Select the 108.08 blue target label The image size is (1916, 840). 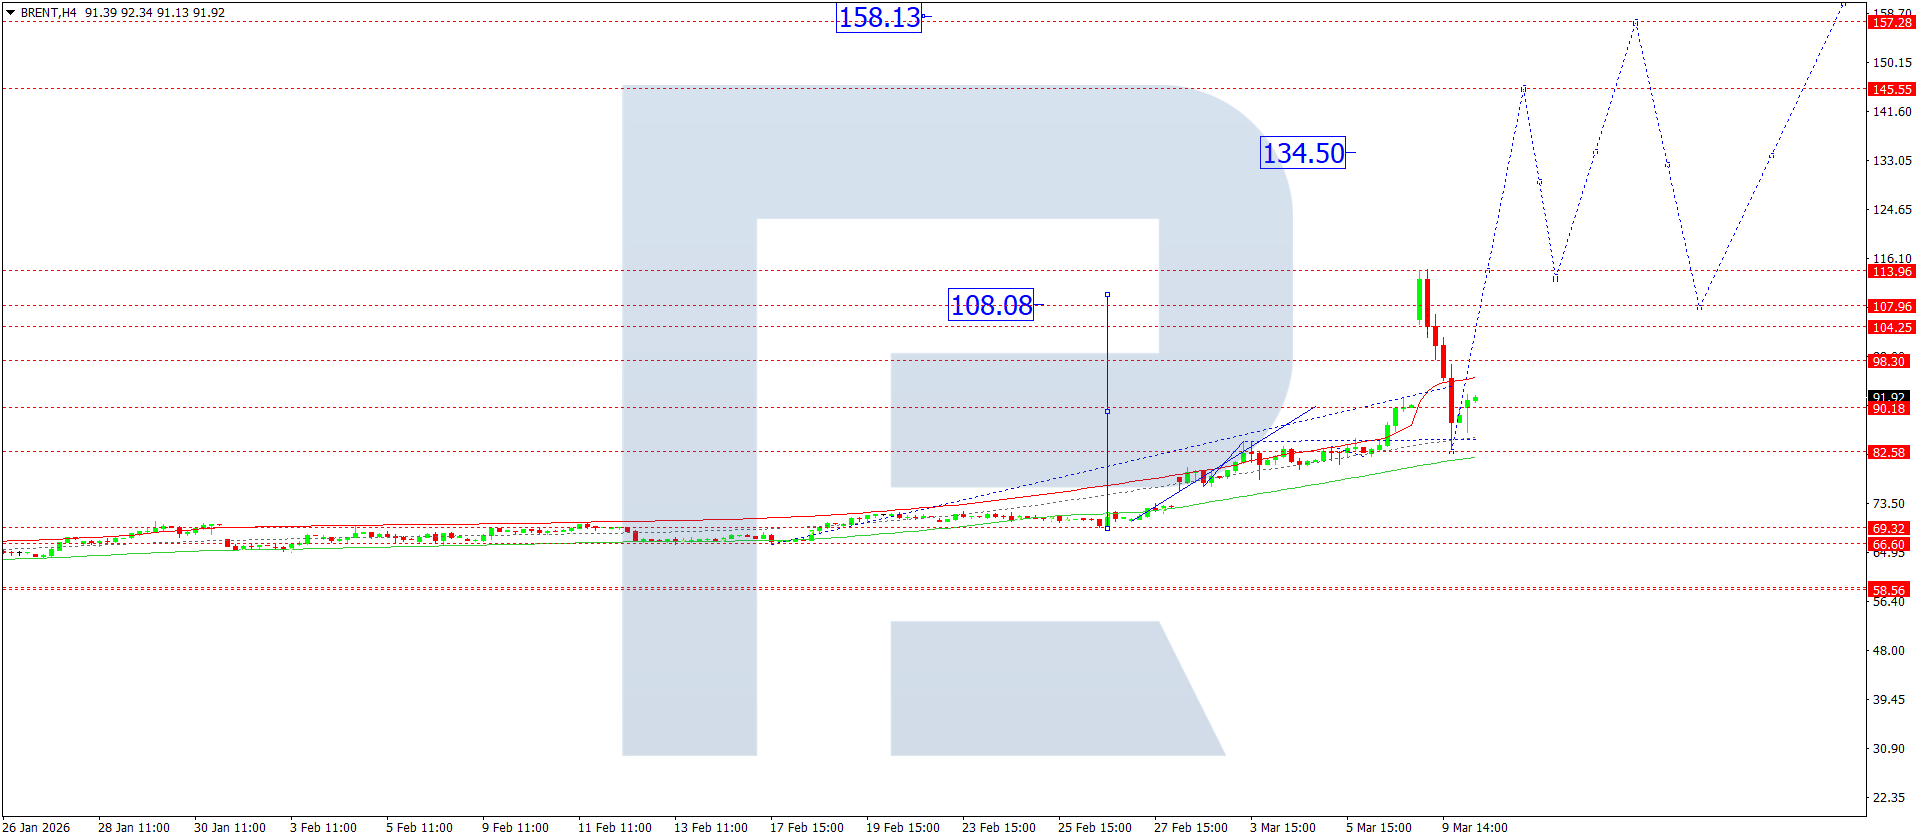click(990, 305)
